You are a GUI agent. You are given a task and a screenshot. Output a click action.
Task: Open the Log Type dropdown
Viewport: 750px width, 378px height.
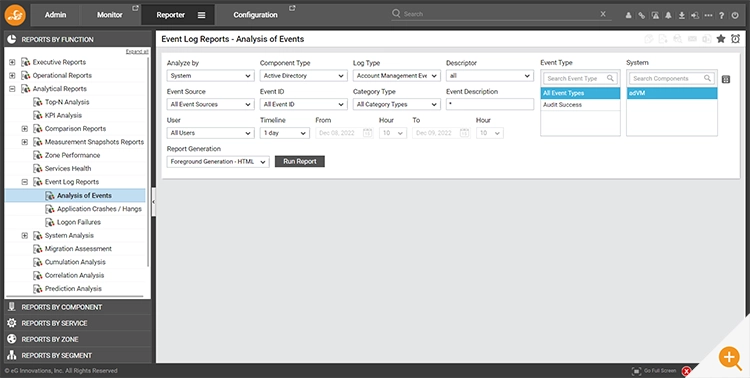(397, 76)
